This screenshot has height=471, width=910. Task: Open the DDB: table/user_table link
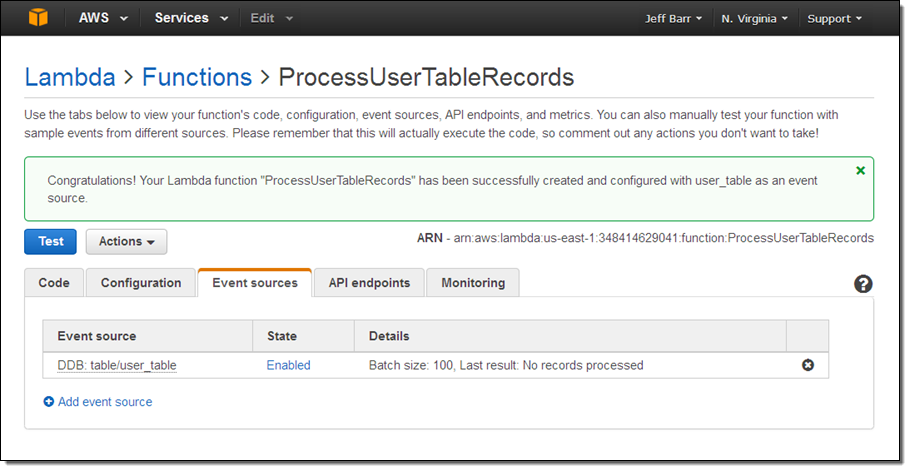click(x=117, y=365)
